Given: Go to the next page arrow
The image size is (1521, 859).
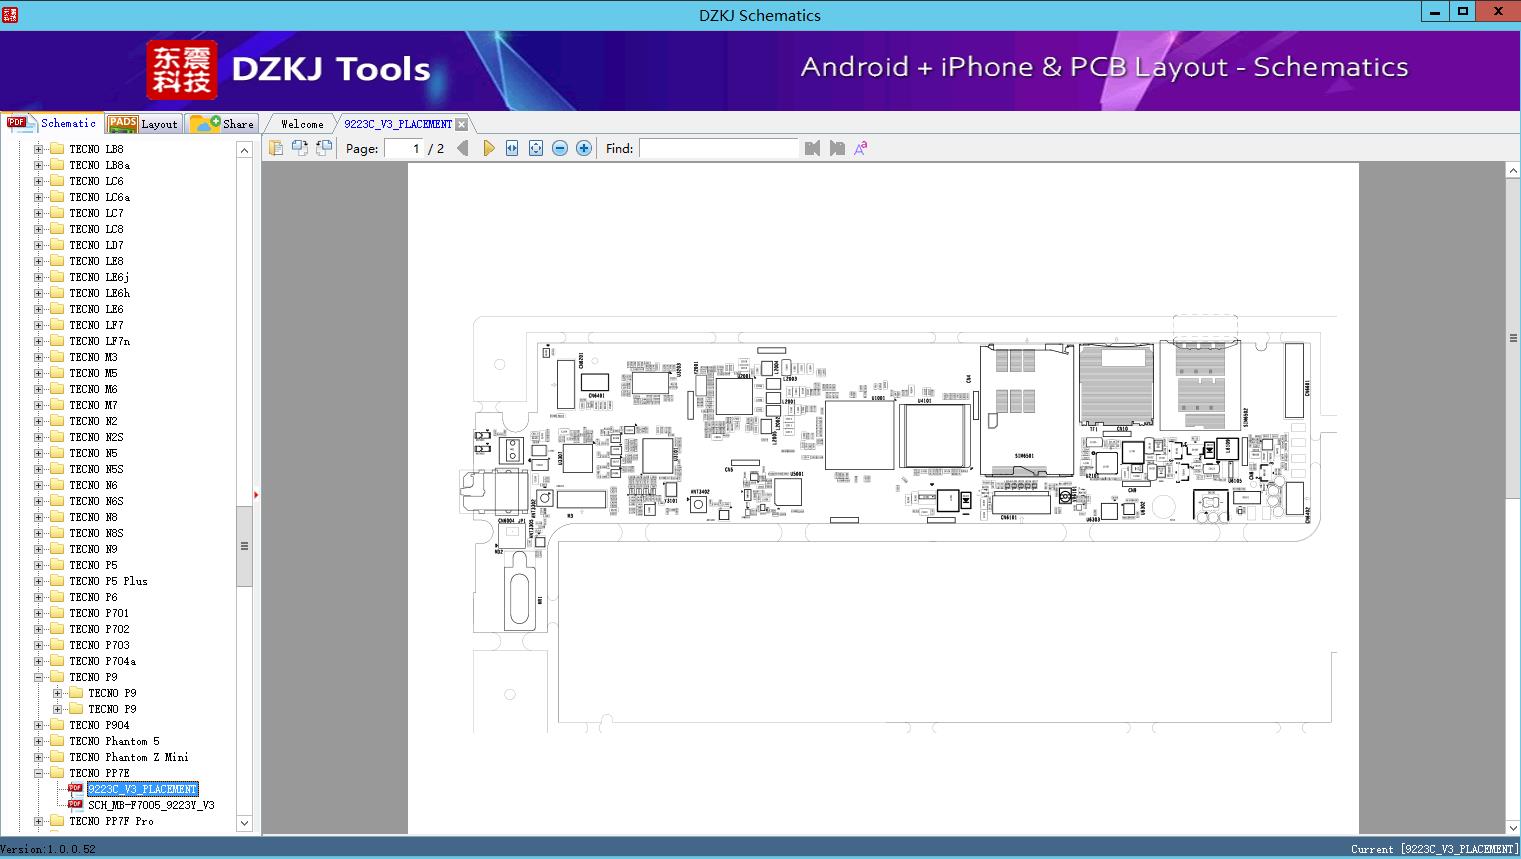Looking at the screenshot, I should coord(488,148).
